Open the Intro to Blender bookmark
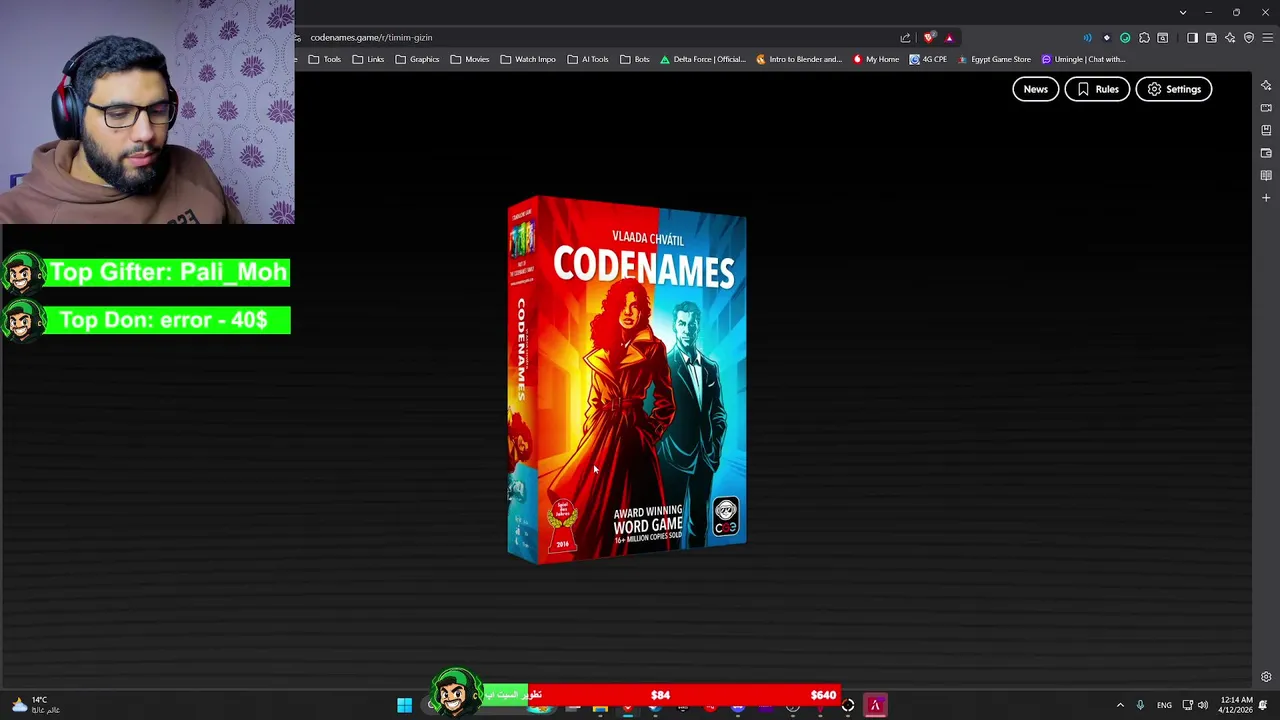1280x720 pixels. click(x=798, y=59)
